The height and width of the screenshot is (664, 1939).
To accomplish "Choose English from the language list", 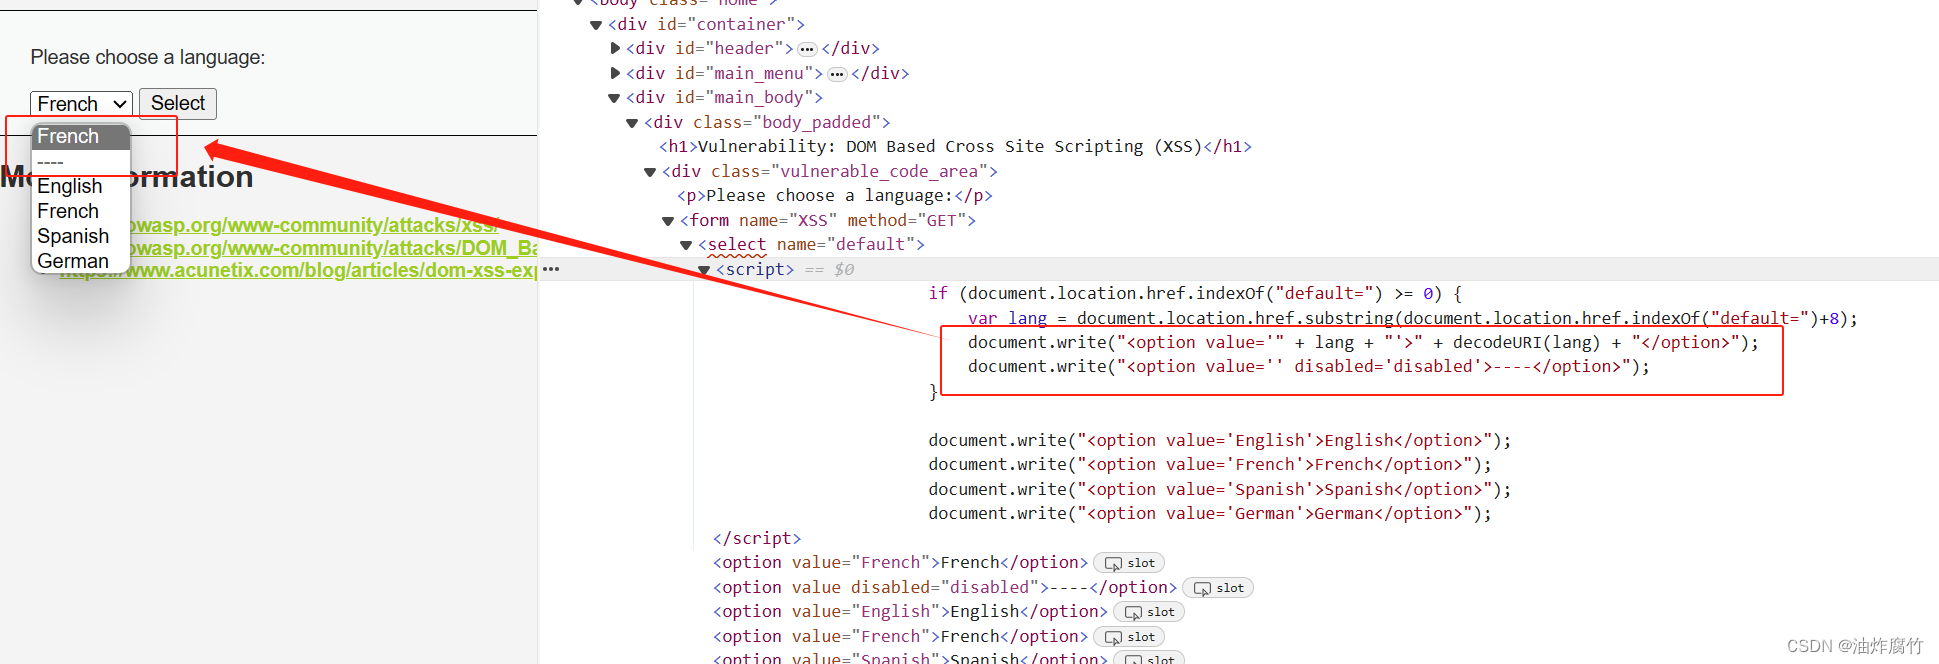I will 70,186.
